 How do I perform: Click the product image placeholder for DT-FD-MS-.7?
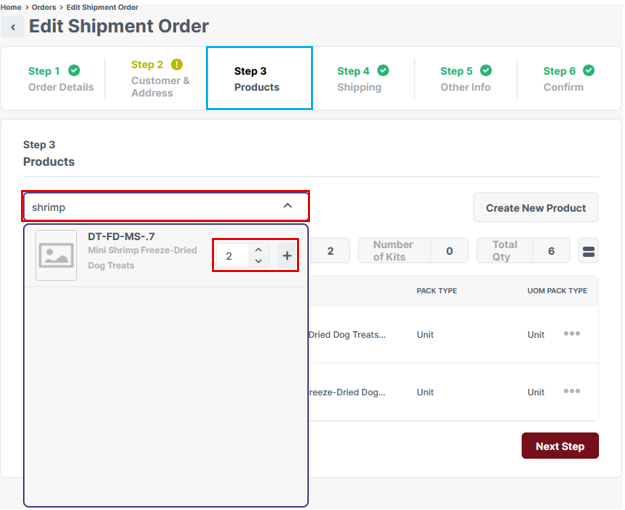click(x=56, y=256)
